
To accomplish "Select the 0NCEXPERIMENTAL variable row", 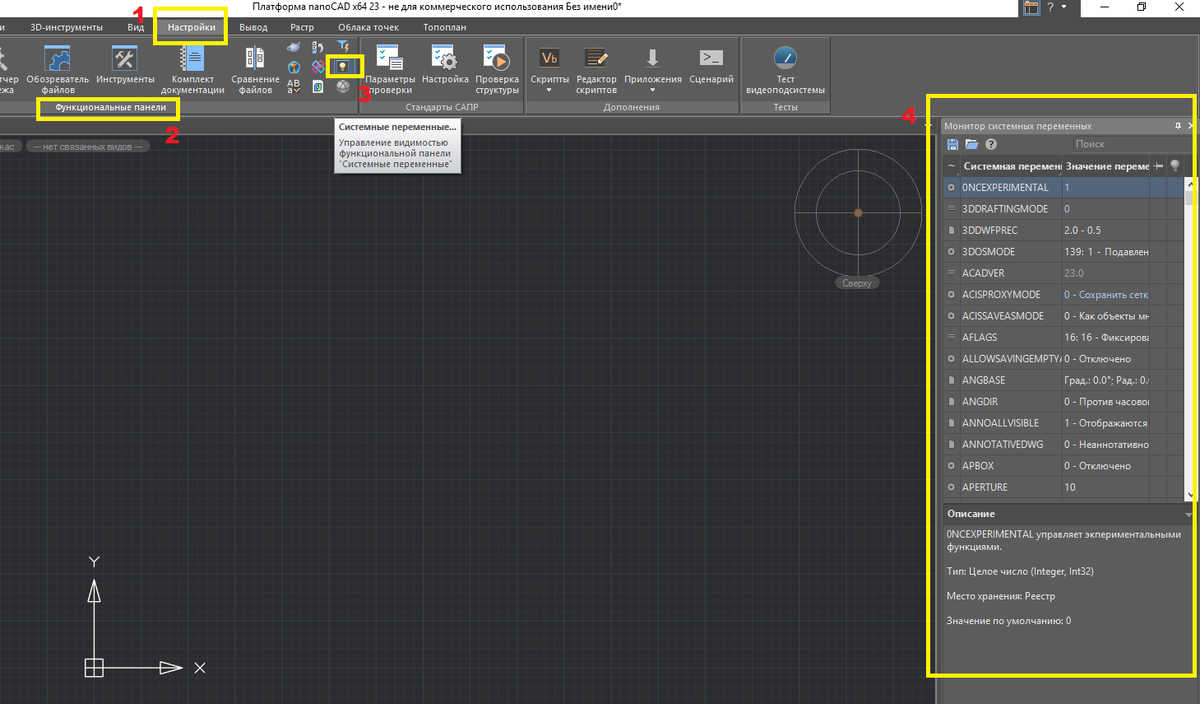I will (1064, 187).
